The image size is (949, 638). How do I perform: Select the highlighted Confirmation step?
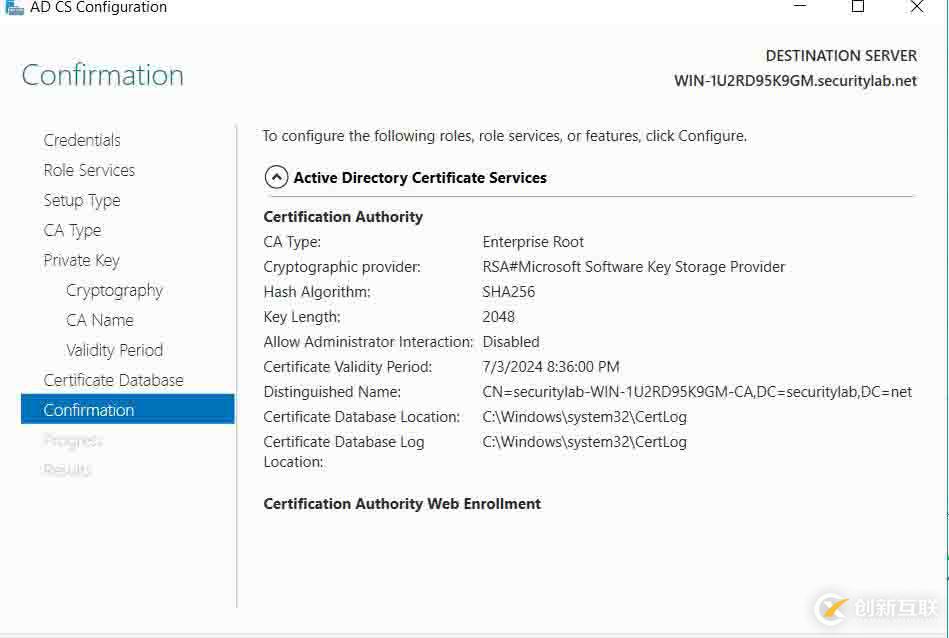(89, 410)
